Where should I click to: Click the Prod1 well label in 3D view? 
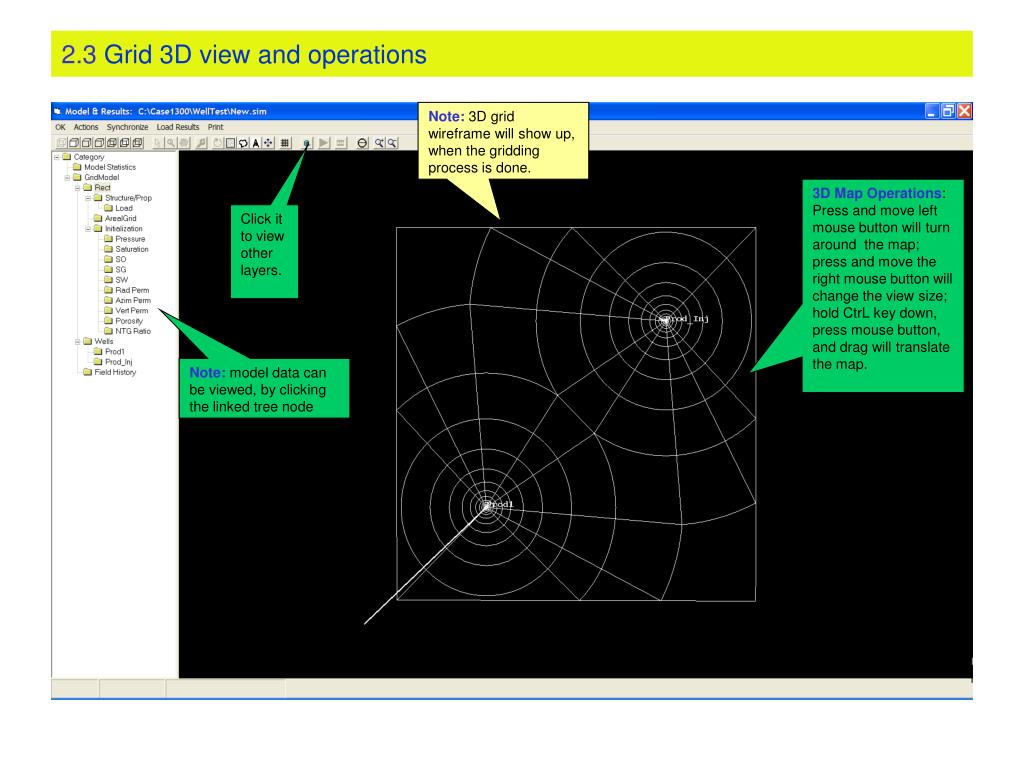pyautogui.click(x=500, y=504)
